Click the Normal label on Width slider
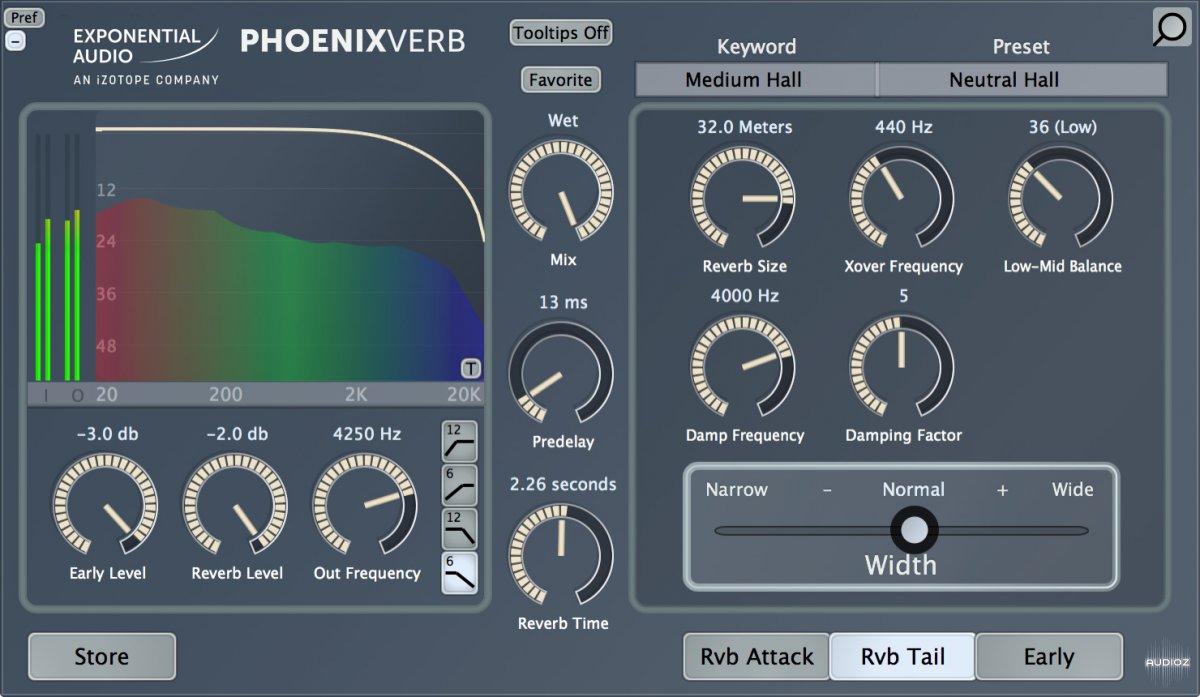The width and height of the screenshot is (1200, 697). (913, 490)
